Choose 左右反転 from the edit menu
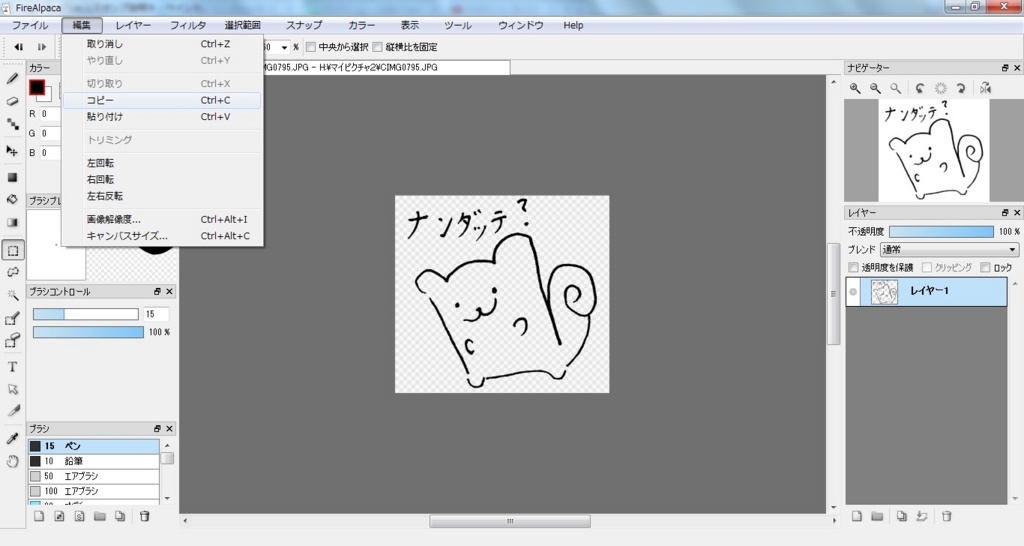The height and width of the screenshot is (546, 1024). pyautogui.click(x=162, y=196)
